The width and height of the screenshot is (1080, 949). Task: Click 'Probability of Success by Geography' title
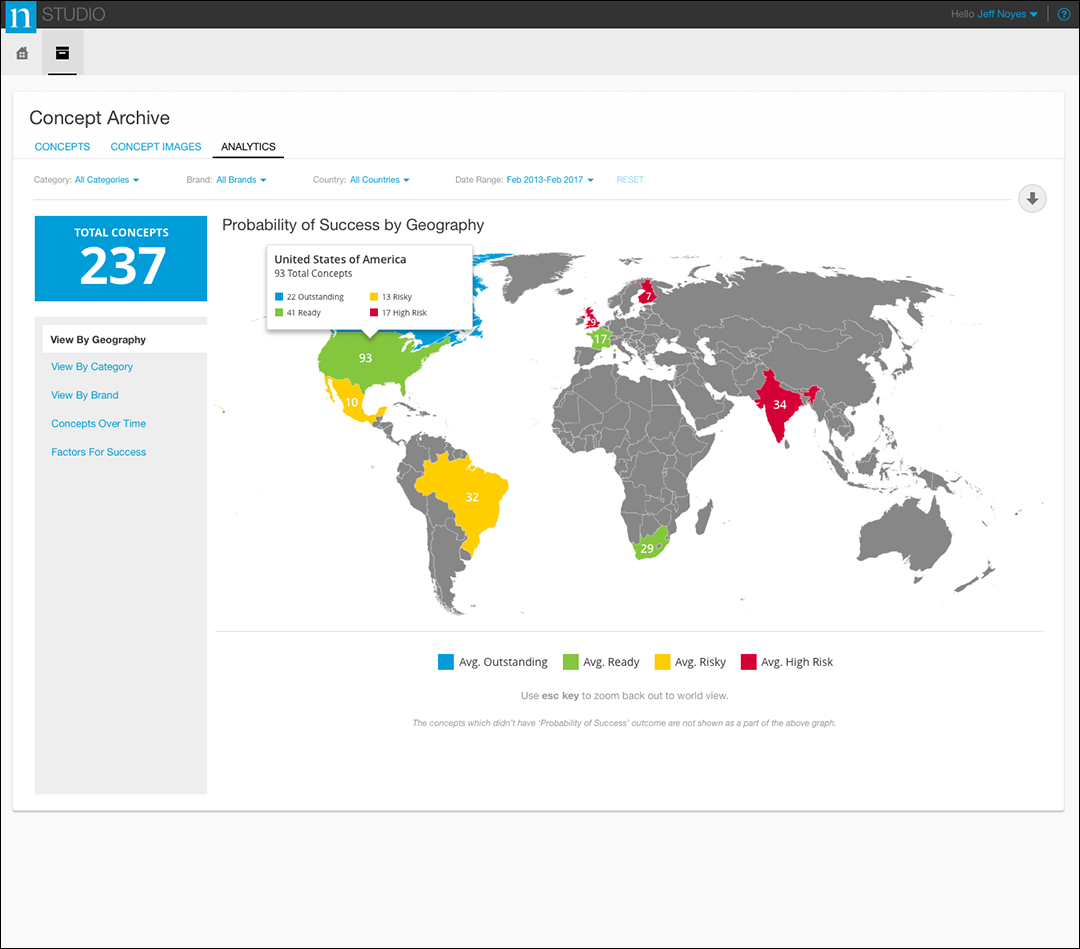coord(353,225)
